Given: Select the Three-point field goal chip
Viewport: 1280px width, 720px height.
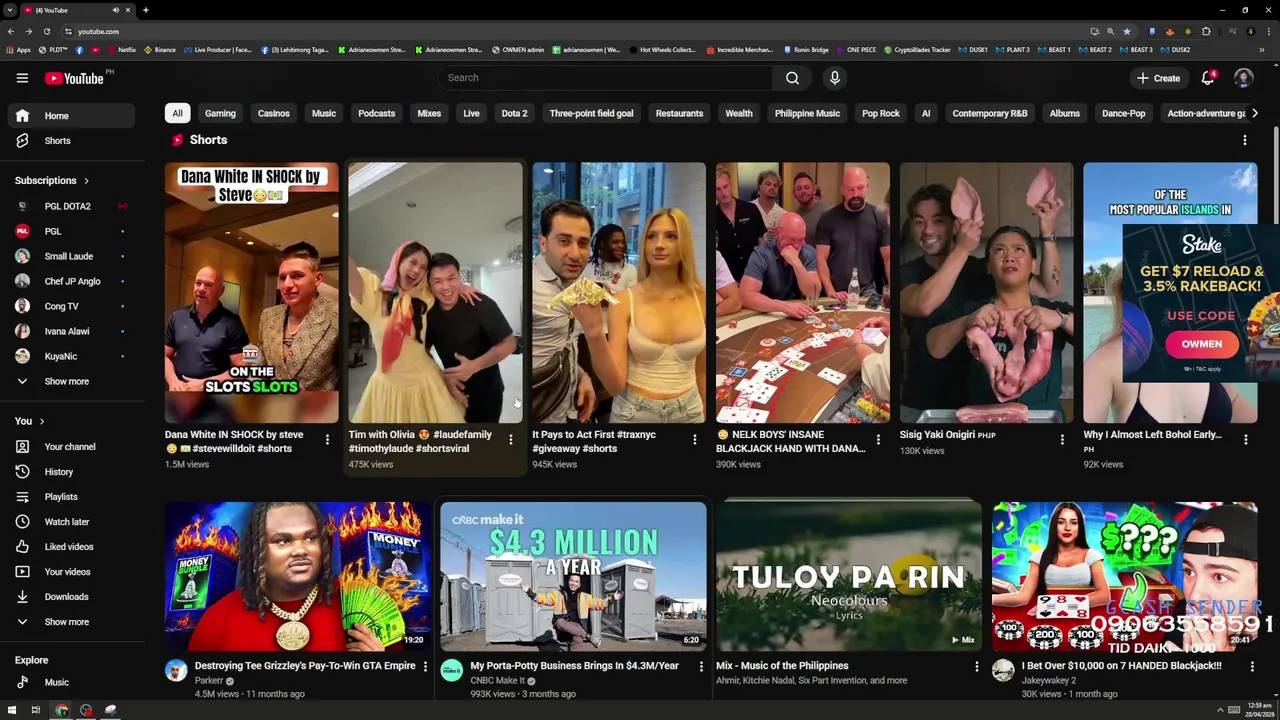Looking at the screenshot, I should tap(591, 113).
